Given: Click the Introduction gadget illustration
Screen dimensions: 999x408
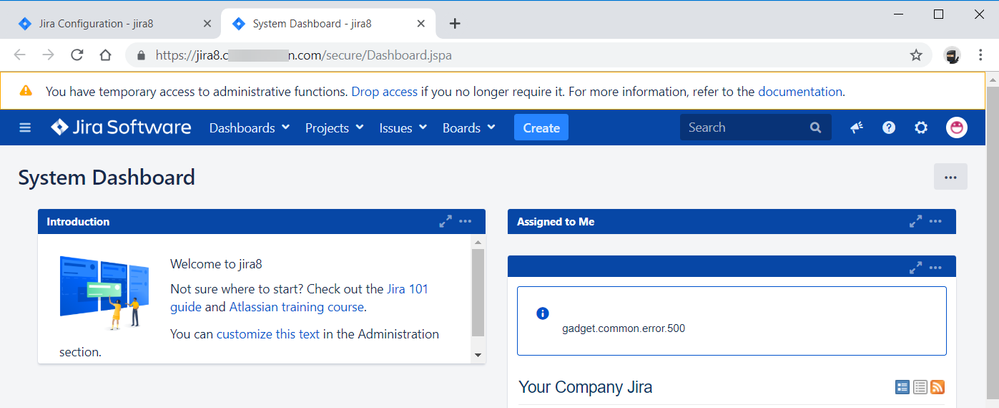Looking at the screenshot, I should click(104, 292).
